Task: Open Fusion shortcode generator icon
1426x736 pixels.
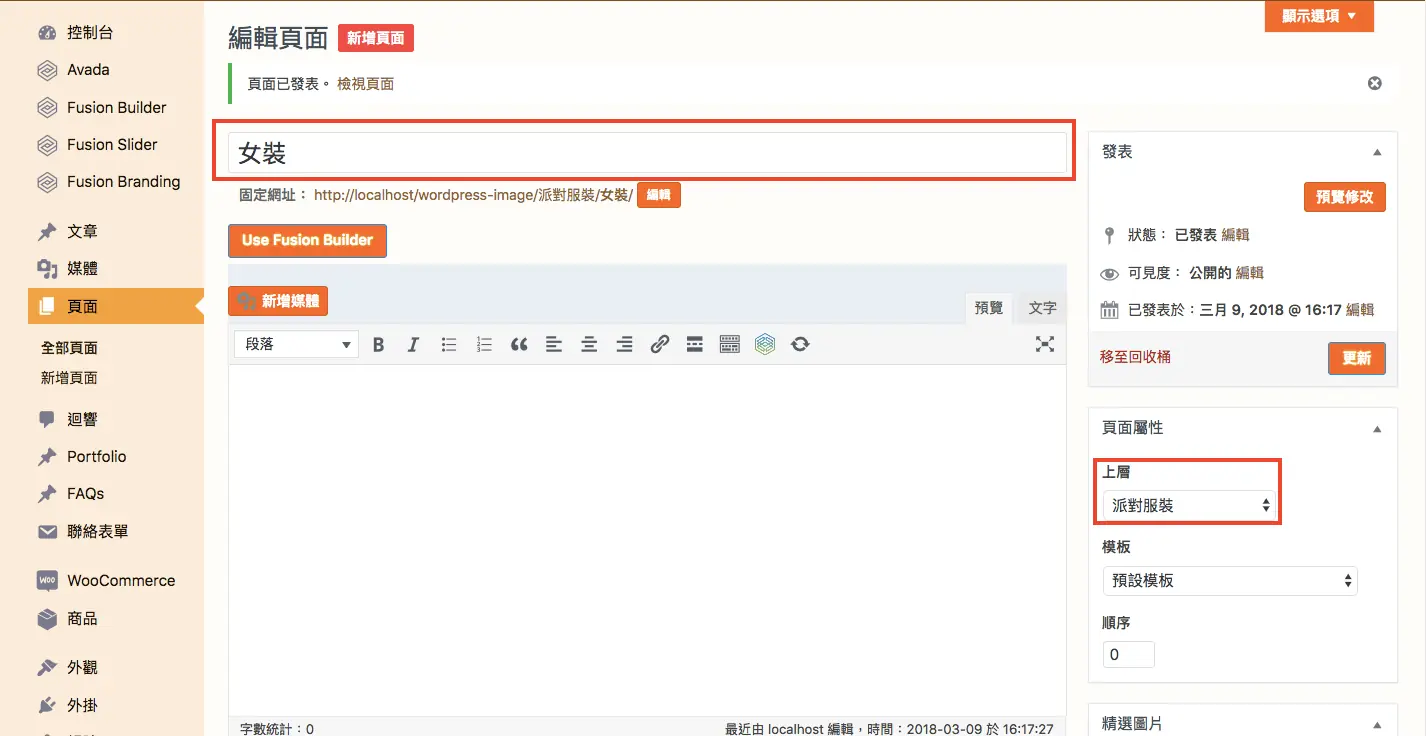Action: click(765, 344)
